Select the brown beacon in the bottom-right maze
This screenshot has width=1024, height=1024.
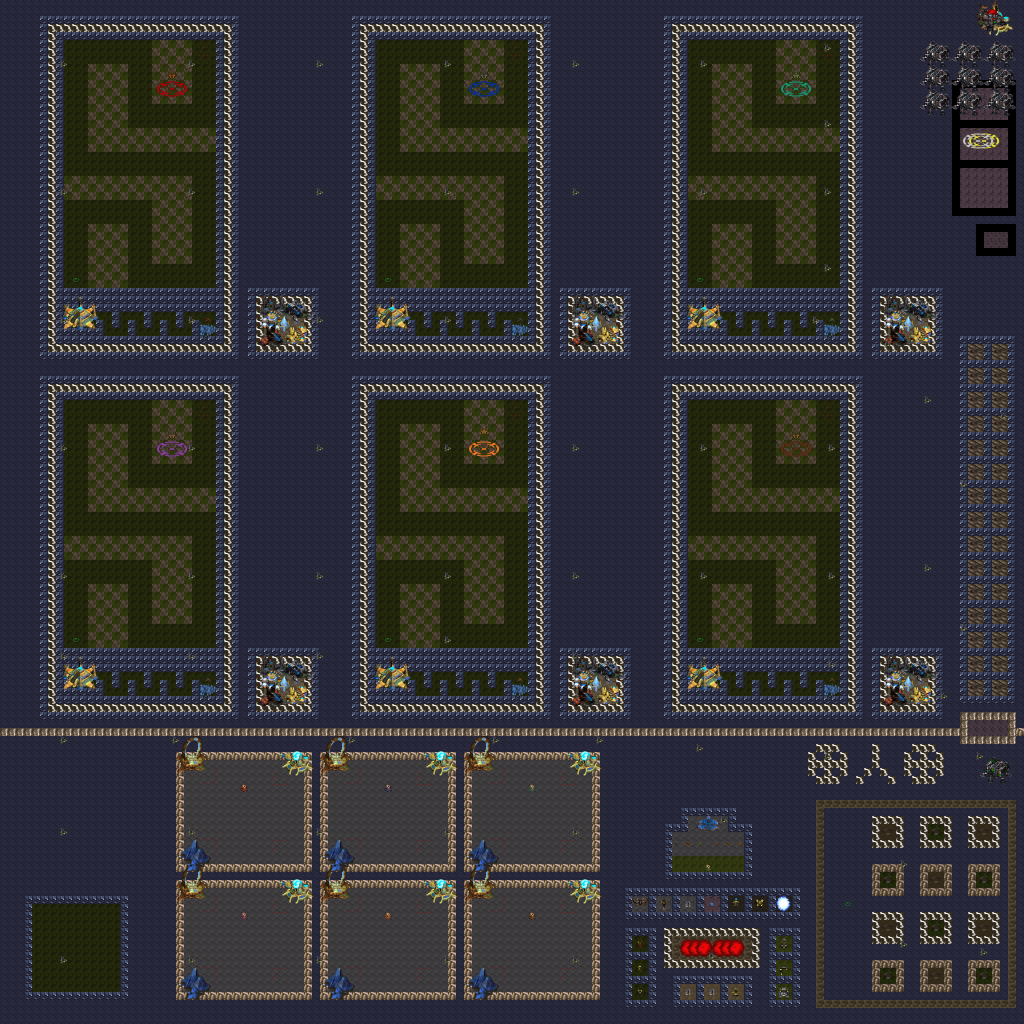[x=796, y=448]
